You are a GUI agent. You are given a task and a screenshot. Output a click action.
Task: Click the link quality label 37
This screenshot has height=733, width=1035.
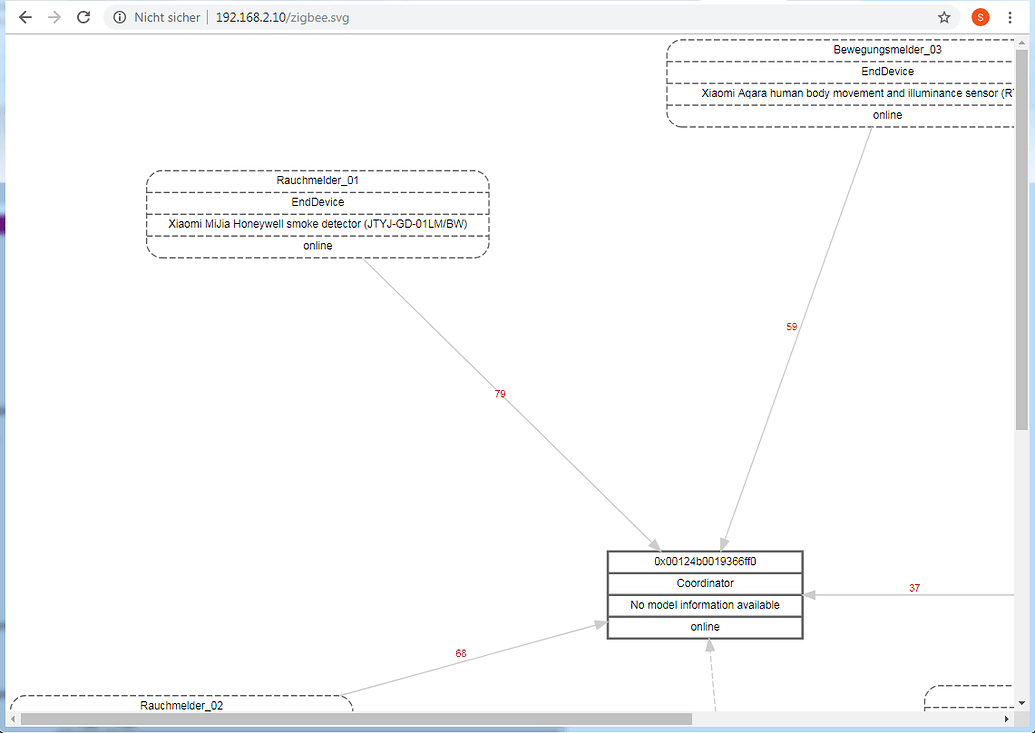(913, 588)
